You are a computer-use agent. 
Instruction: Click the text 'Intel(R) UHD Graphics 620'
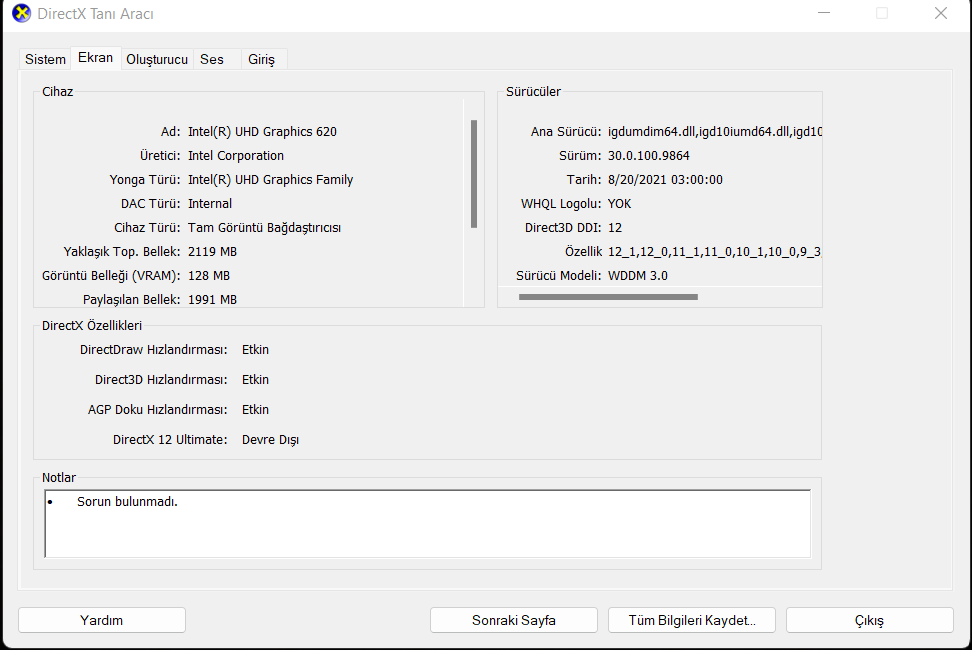pos(262,131)
